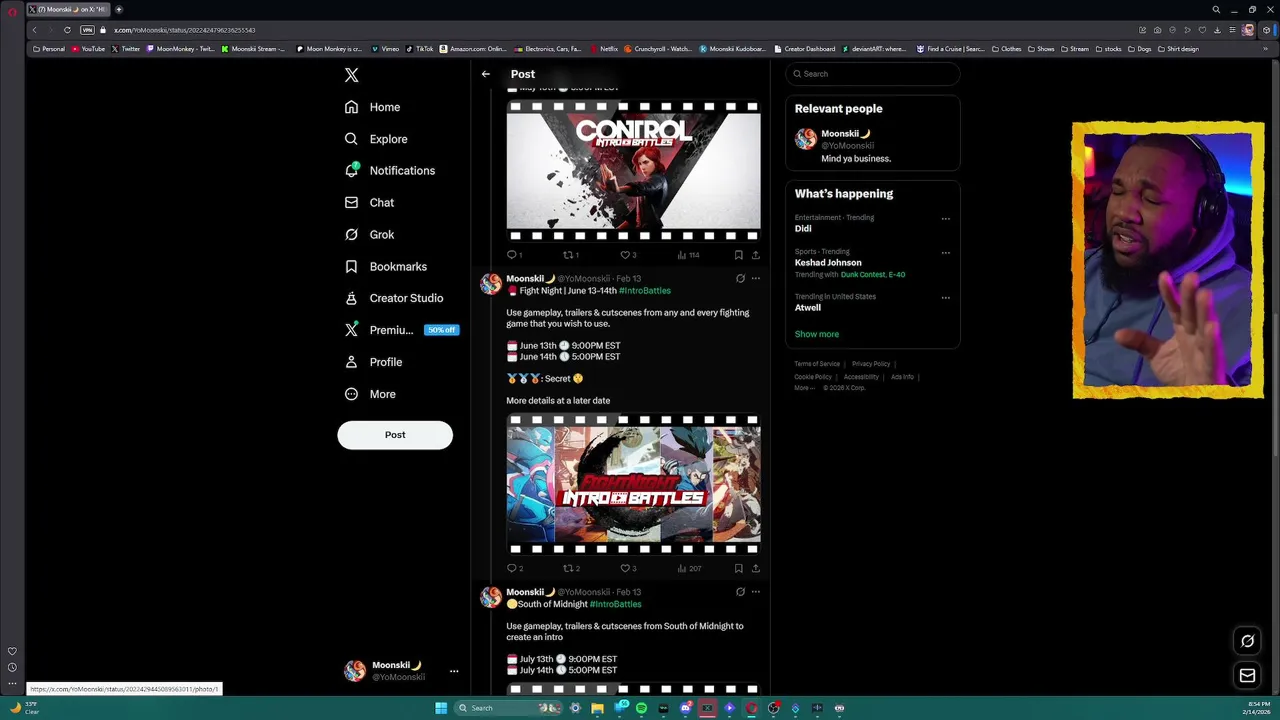Open Bookmarks page

[385, 267]
